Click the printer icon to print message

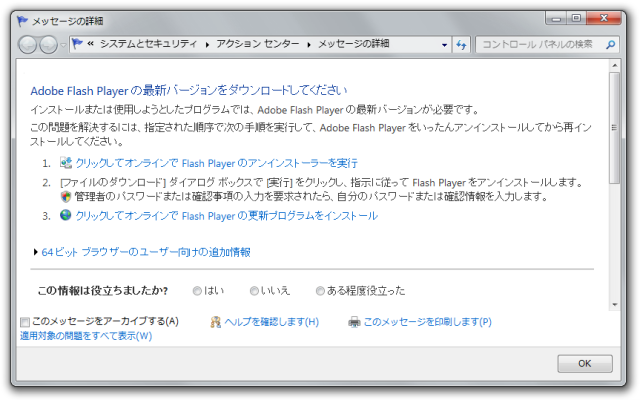coord(354,322)
